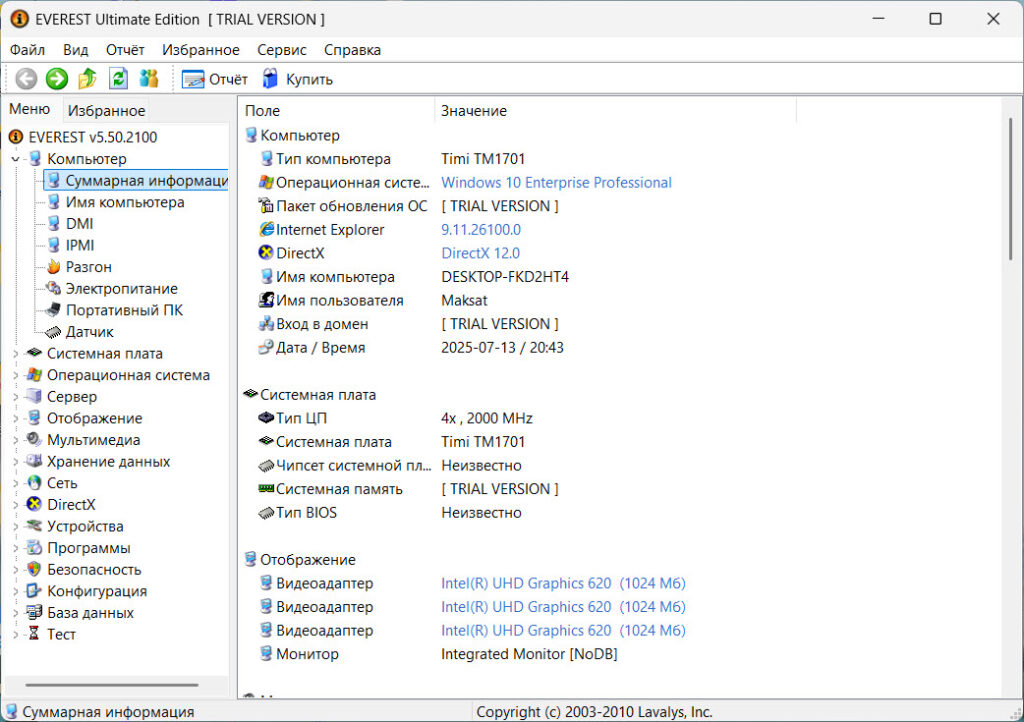The width and height of the screenshot is (1024, 722).
Task: Click the grey back arrow toolbar icon
Action: tap(26, 79)
